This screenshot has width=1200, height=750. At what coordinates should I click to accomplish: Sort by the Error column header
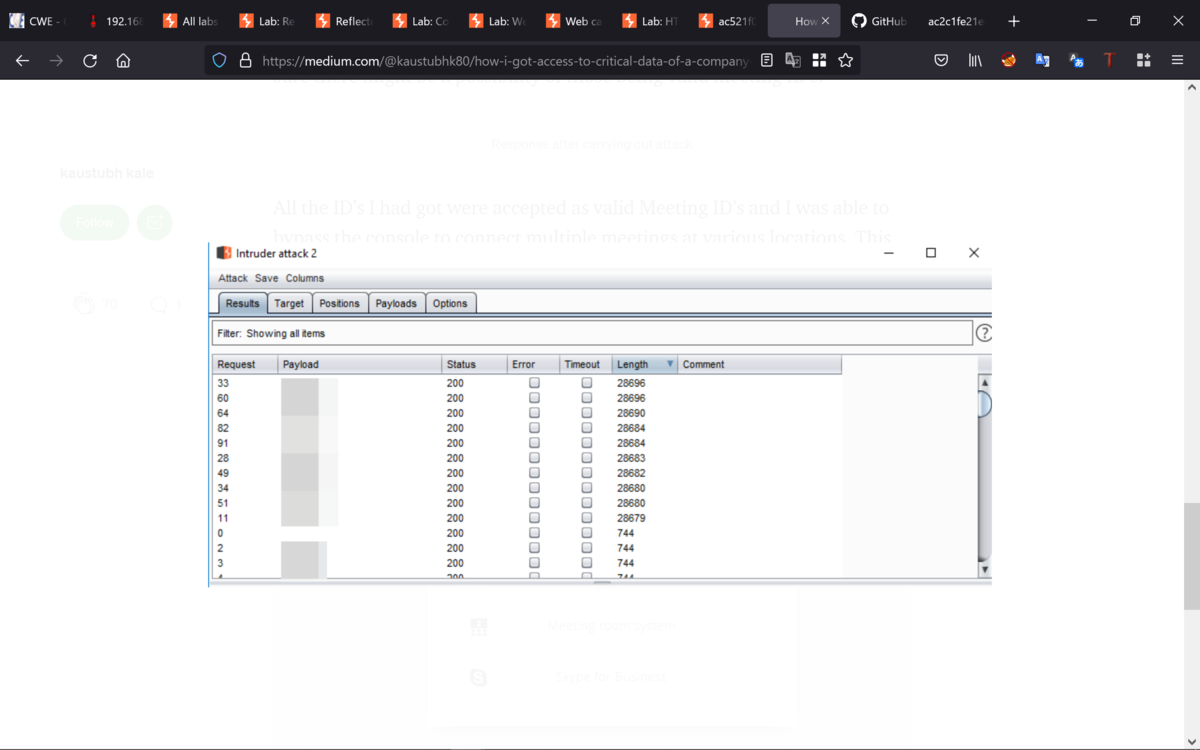pos(533,365)
